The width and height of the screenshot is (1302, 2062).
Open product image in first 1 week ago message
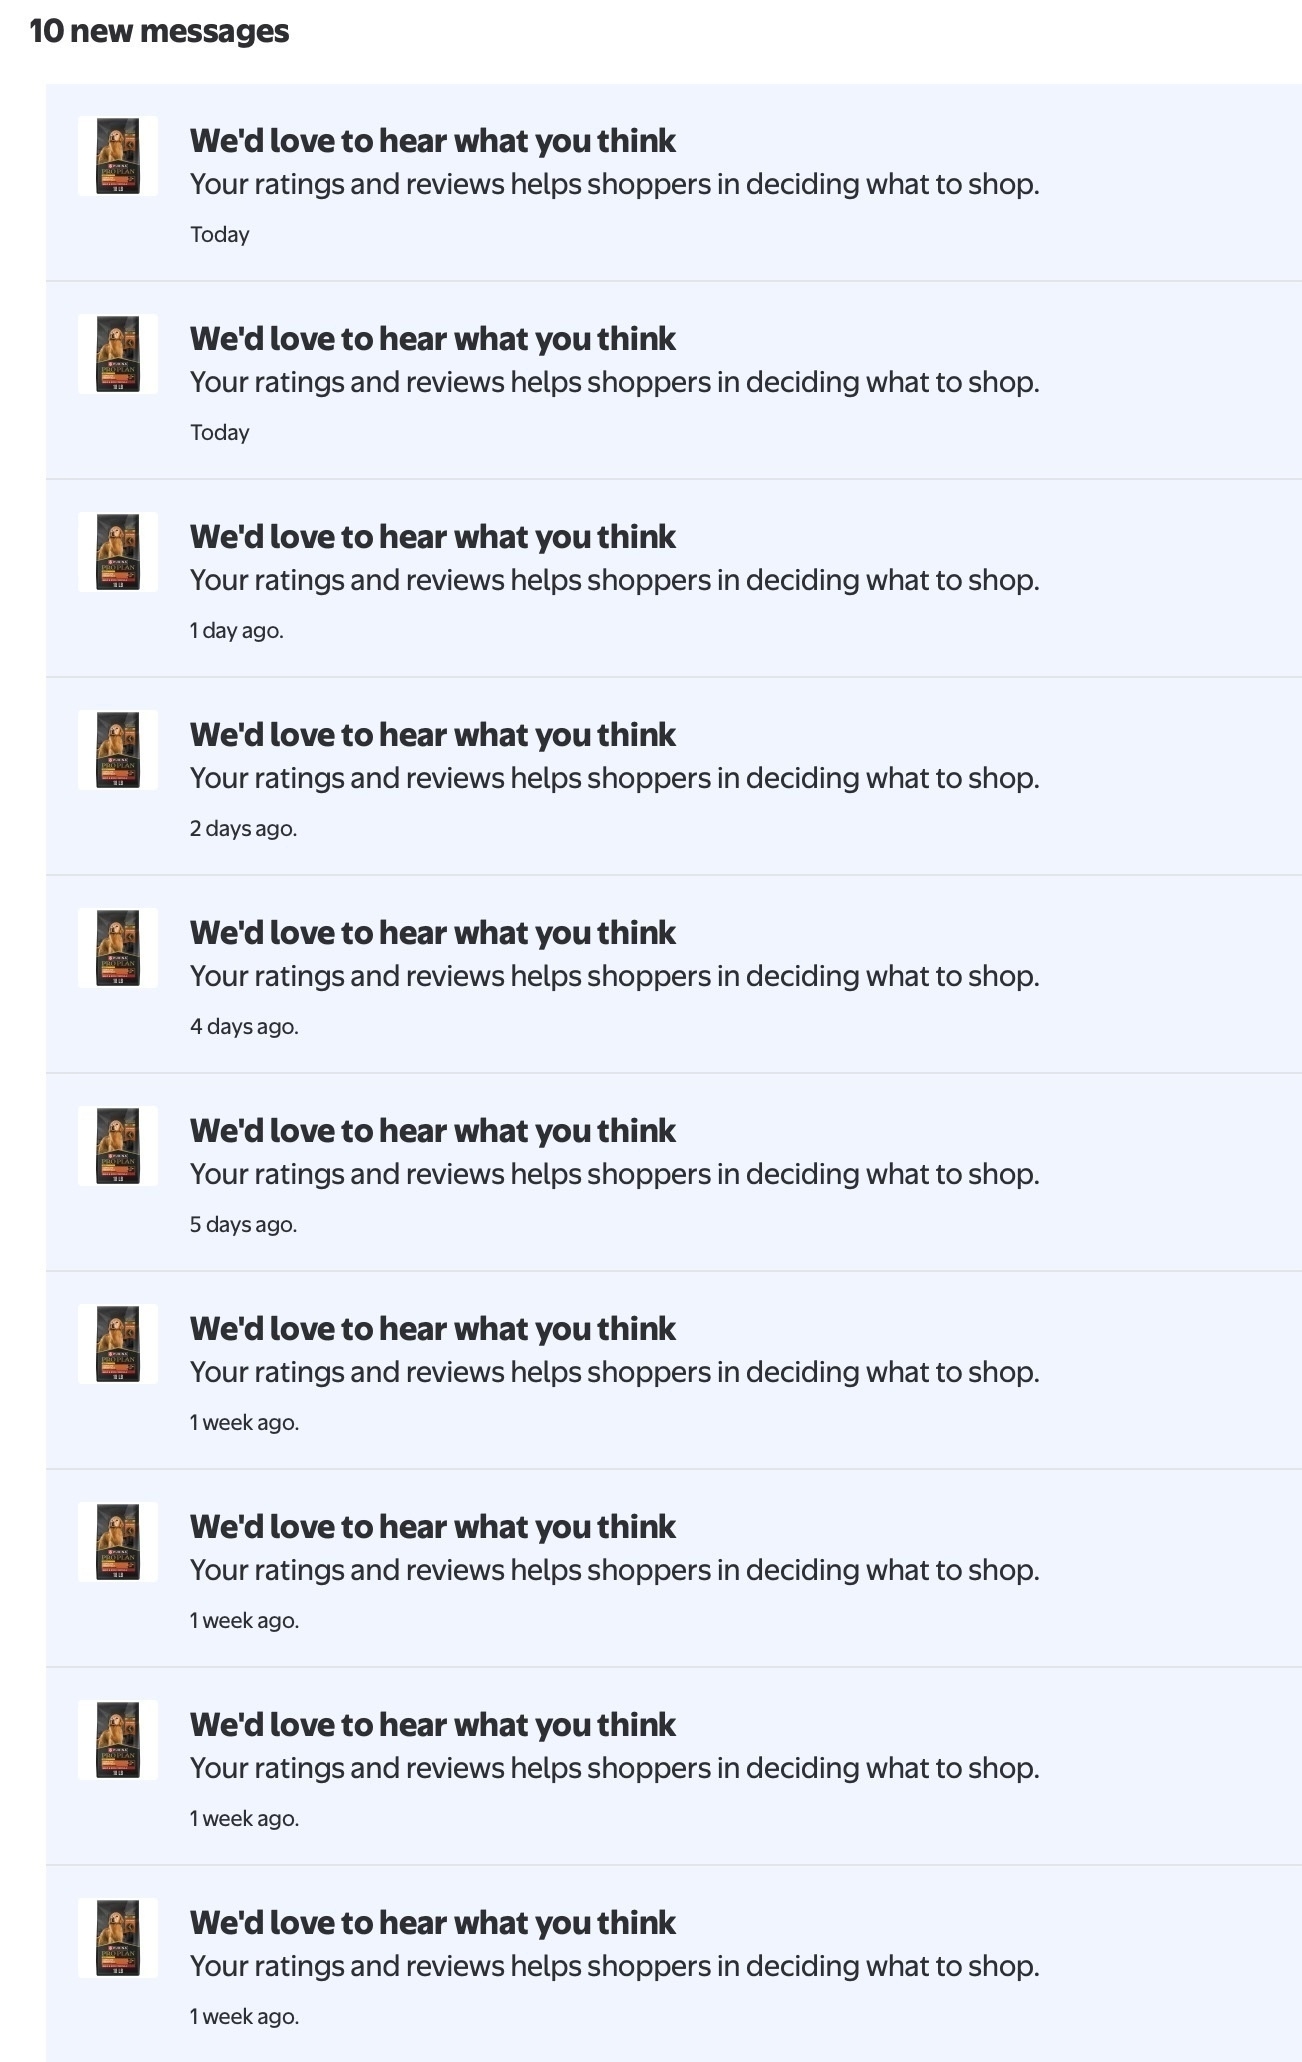(118, 1344)
